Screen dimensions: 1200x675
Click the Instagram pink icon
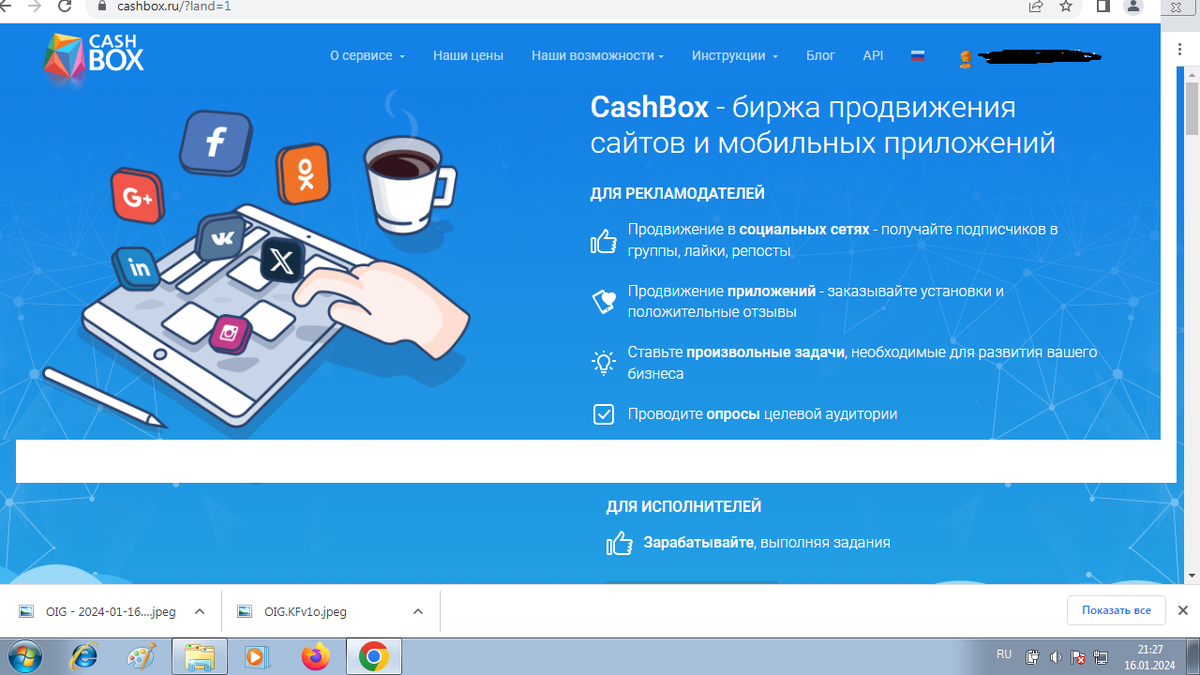[228, 334]
